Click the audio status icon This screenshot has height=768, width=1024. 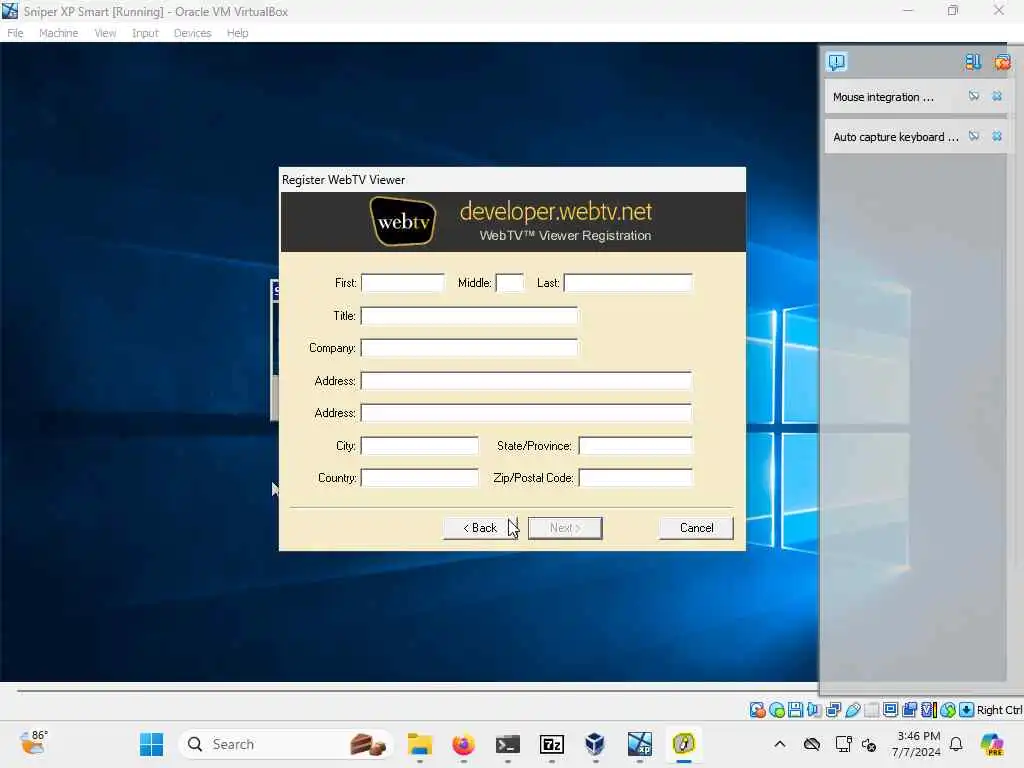(814, 710)
